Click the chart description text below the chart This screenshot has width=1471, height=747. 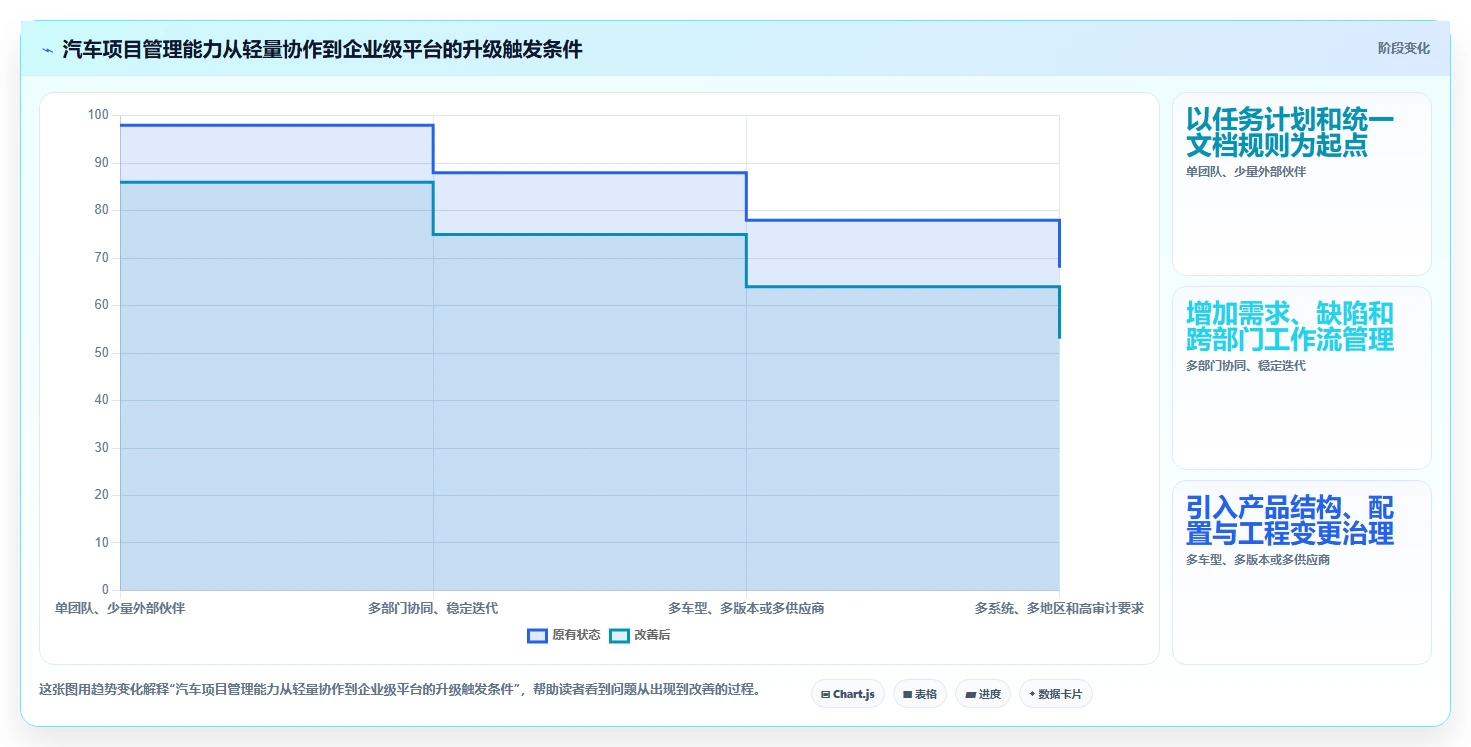coord(400,689)
